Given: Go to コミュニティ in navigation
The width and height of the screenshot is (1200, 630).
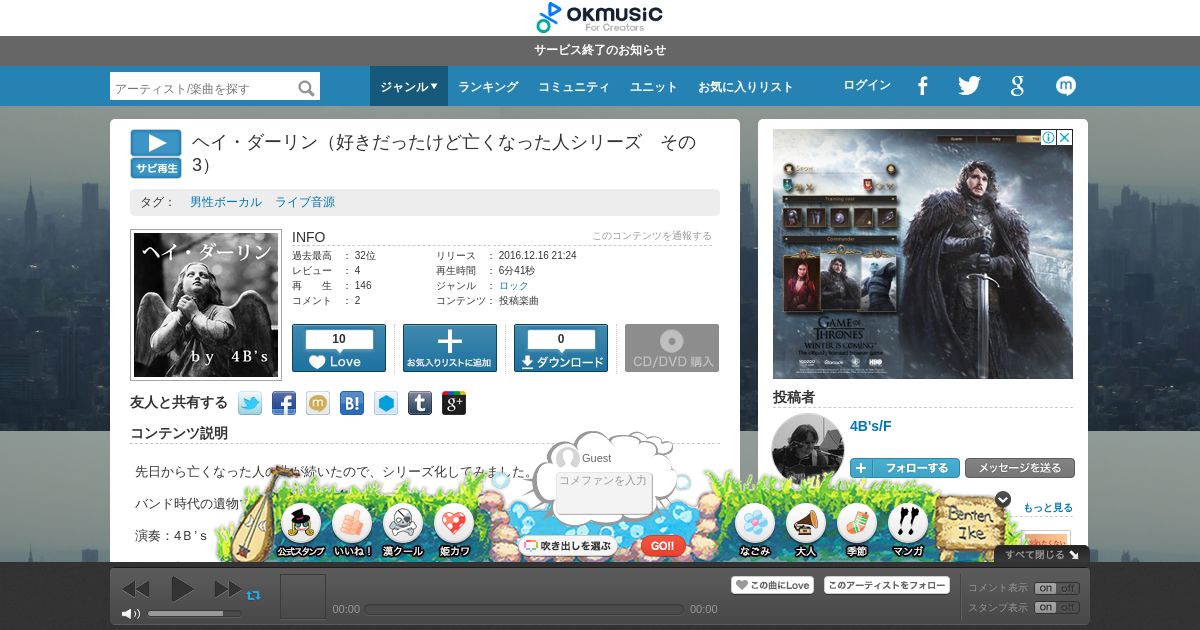Looking at the screenshot, I should 574,87.
